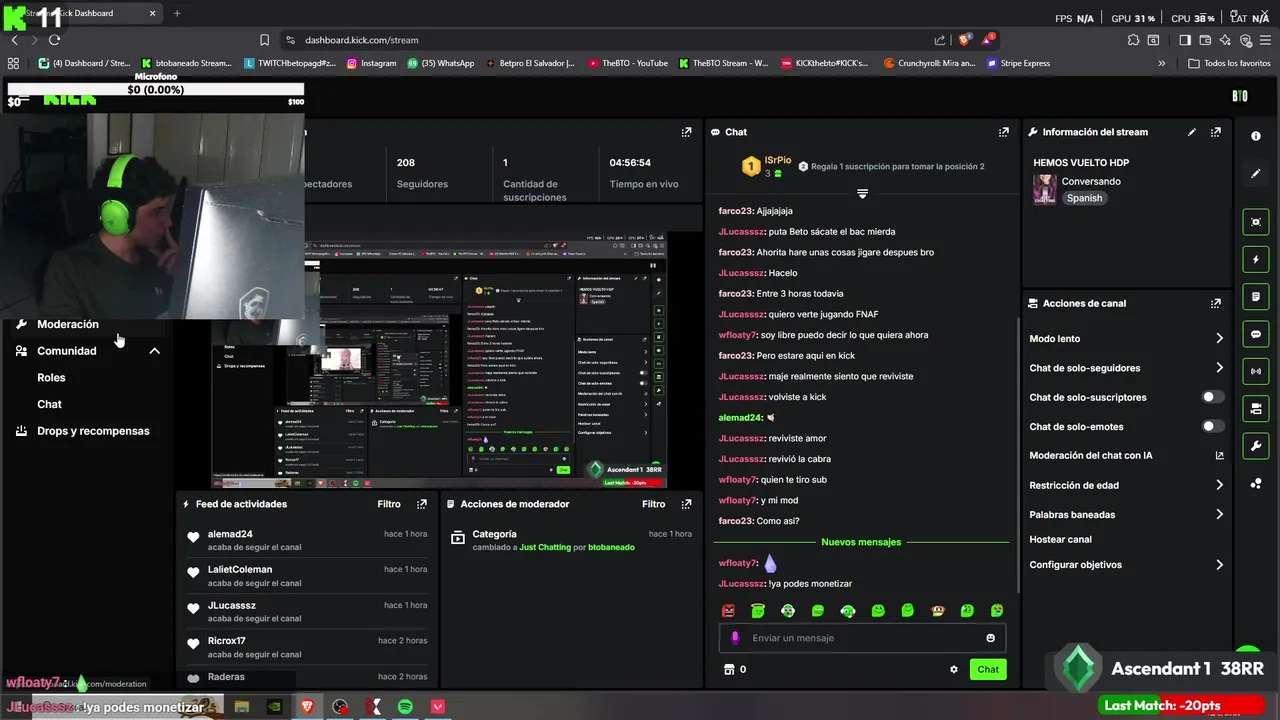
Task: Toggle the lightning activity feed icon
Action: [1256, 260]
